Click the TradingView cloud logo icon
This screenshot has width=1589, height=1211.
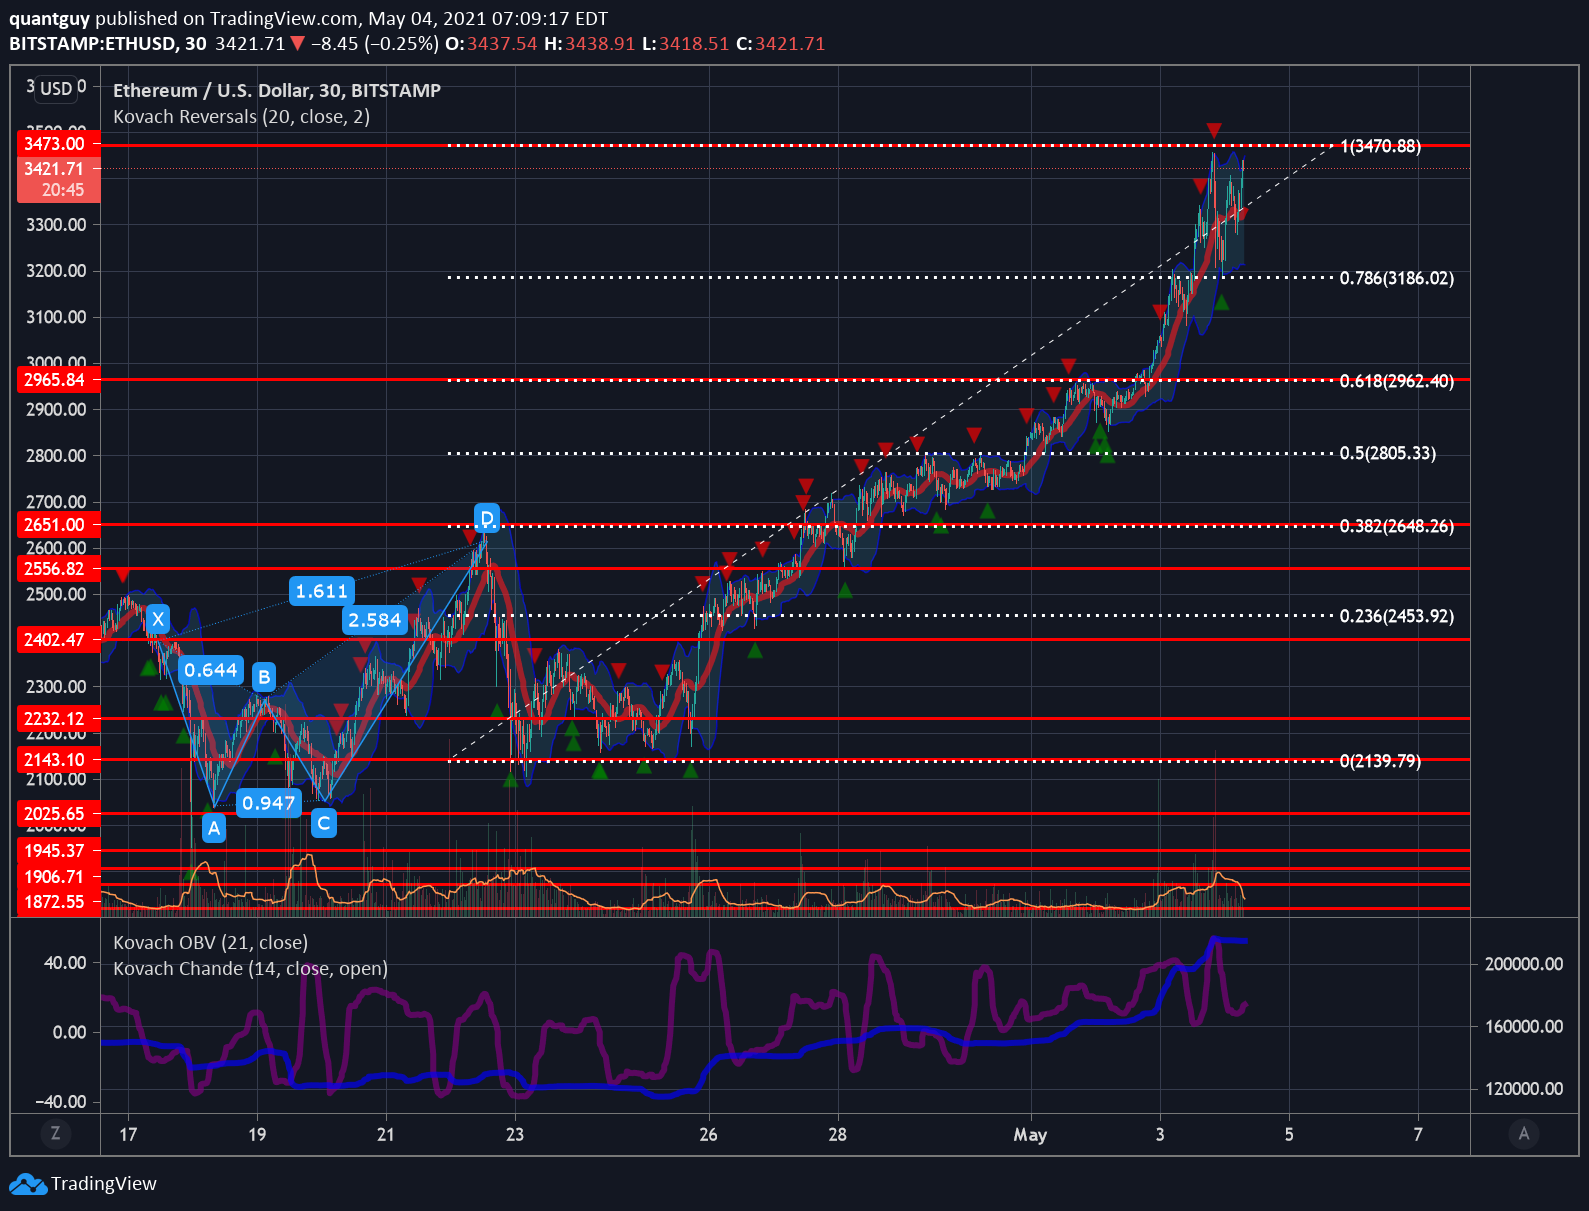[x=28, y=1184]
